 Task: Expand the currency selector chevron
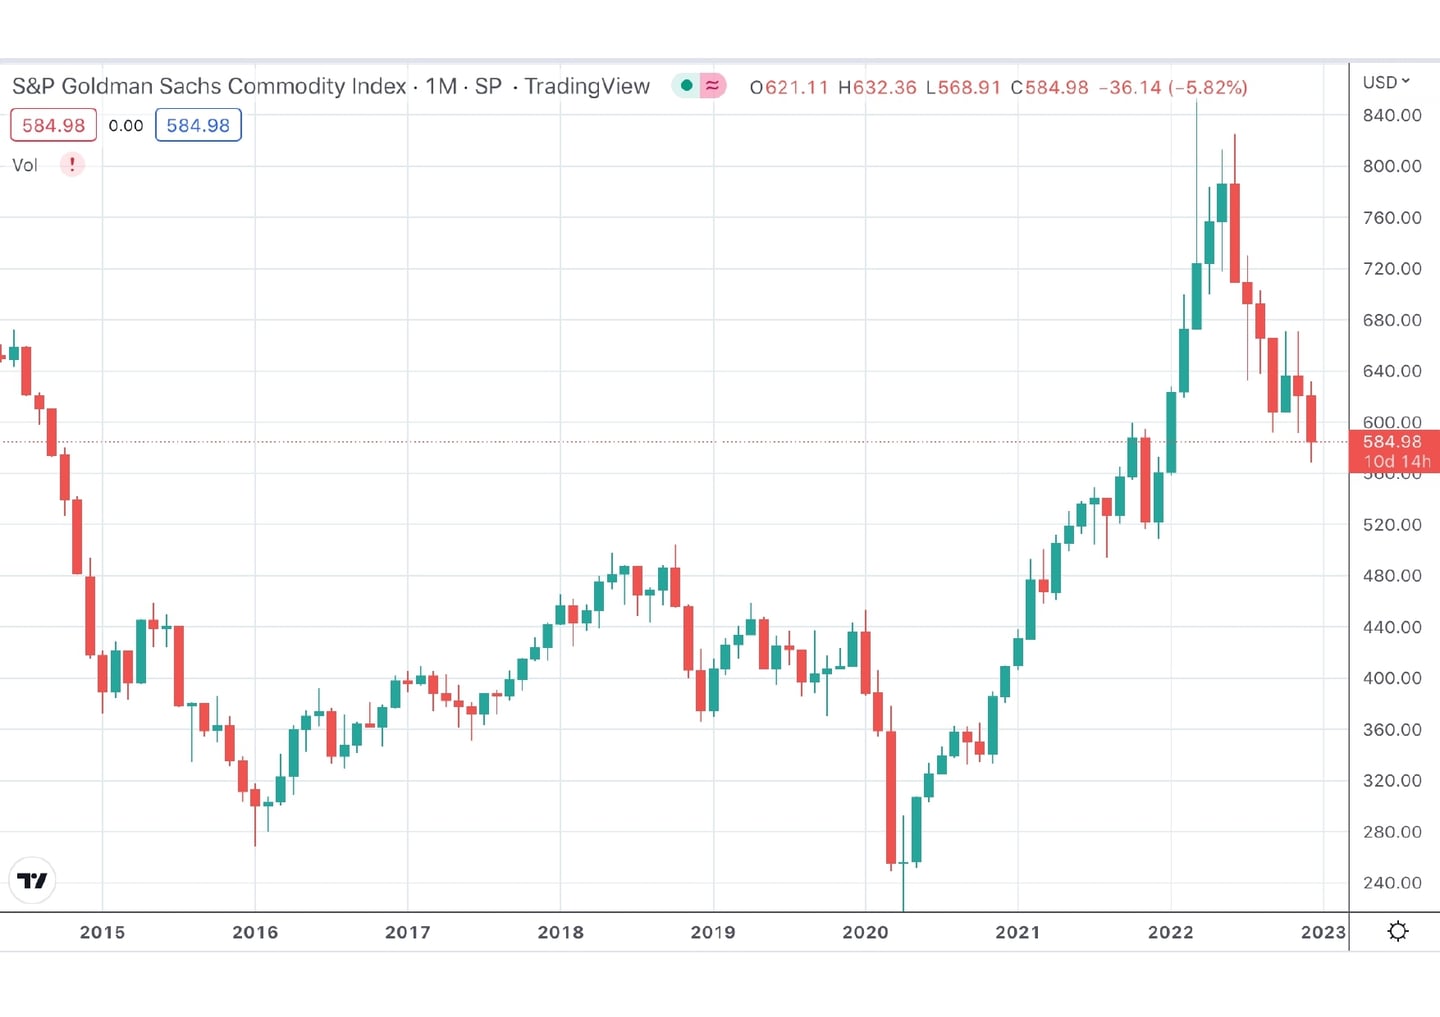tap(1405, 82)
